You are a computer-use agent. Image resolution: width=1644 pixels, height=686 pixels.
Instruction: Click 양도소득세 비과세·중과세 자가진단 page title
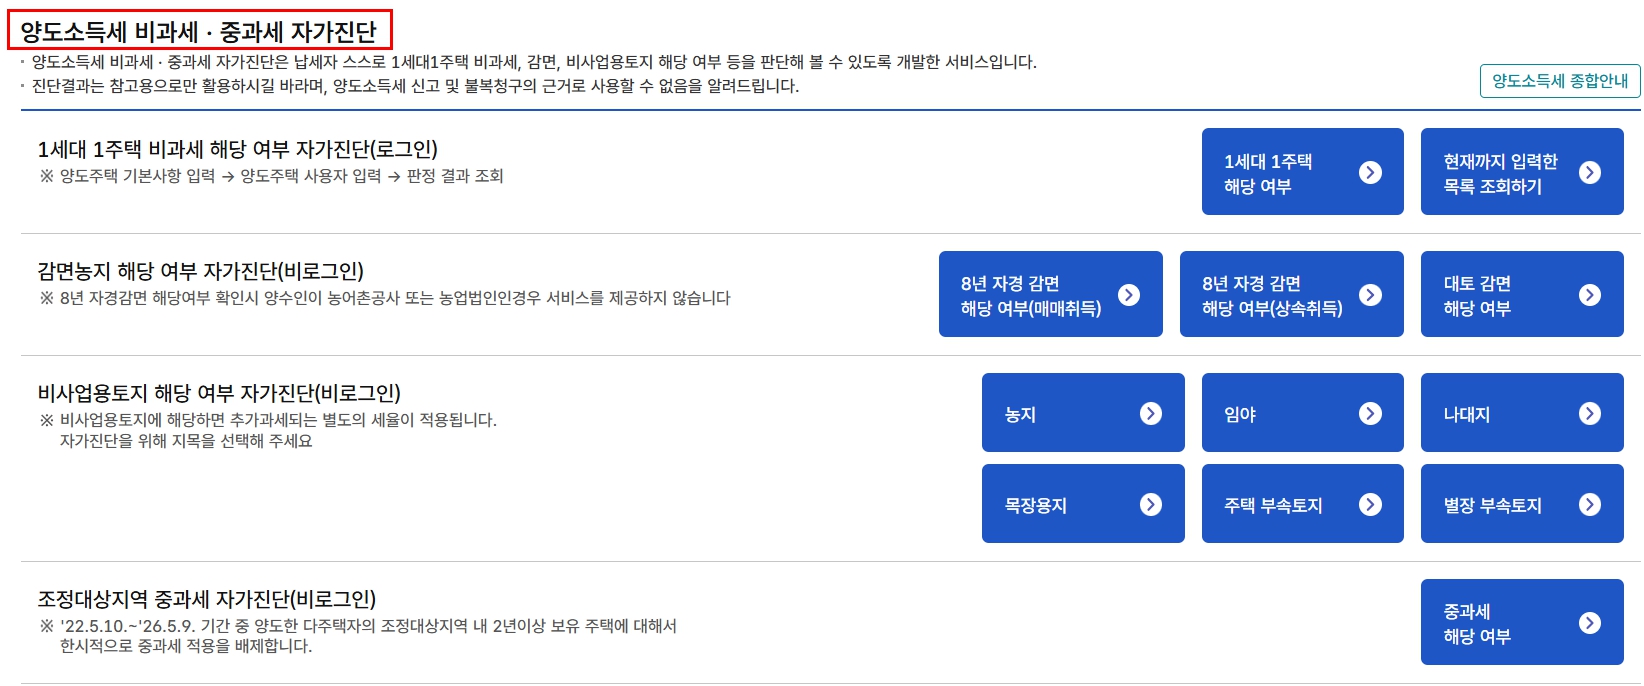point(199,31)
